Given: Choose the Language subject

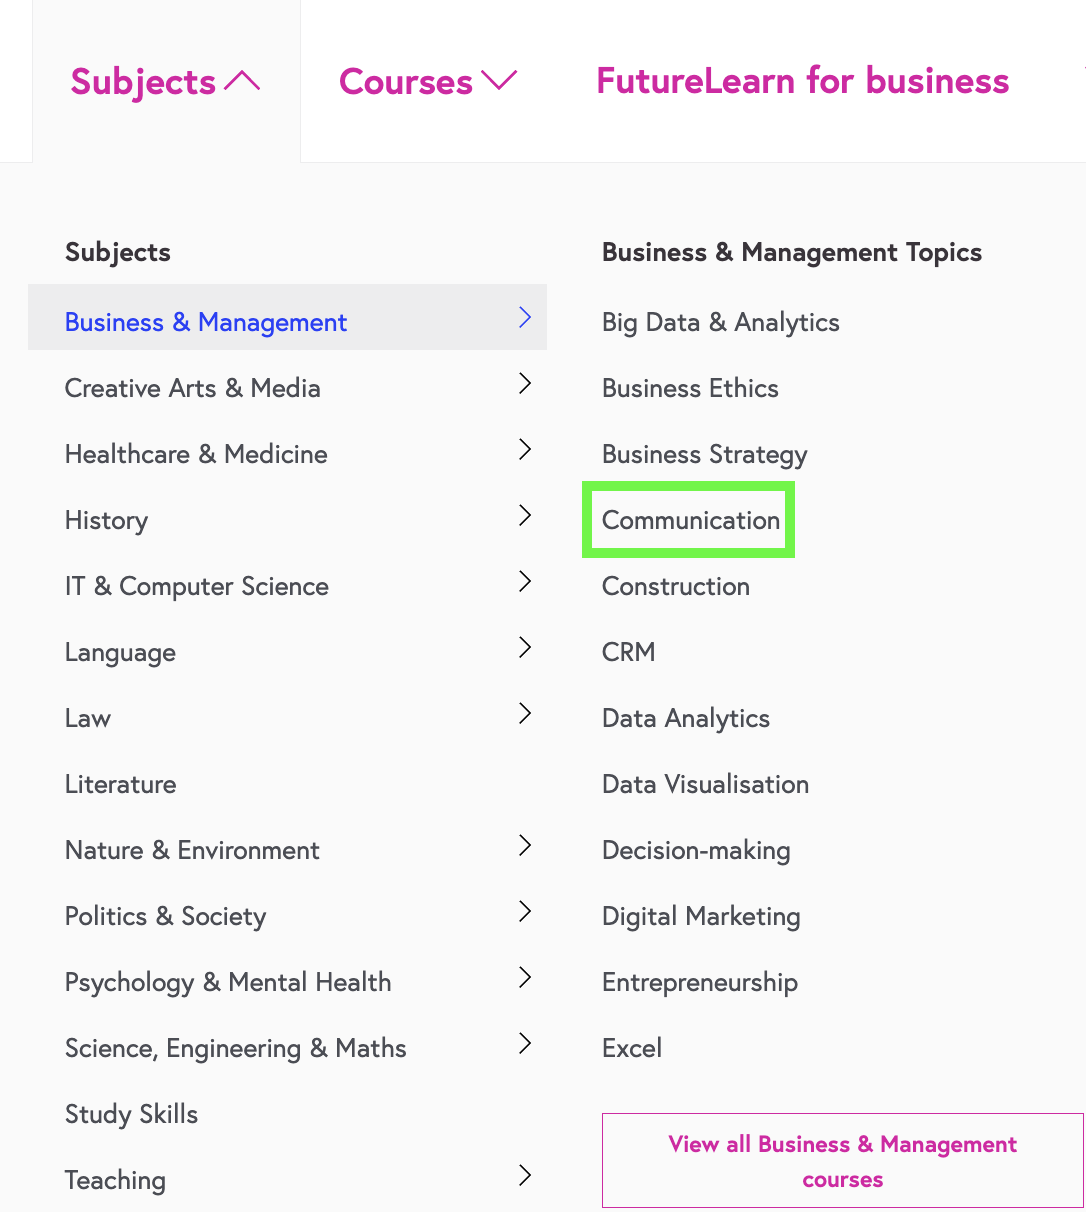Looking at the screenshot, I should click(120, 652).
